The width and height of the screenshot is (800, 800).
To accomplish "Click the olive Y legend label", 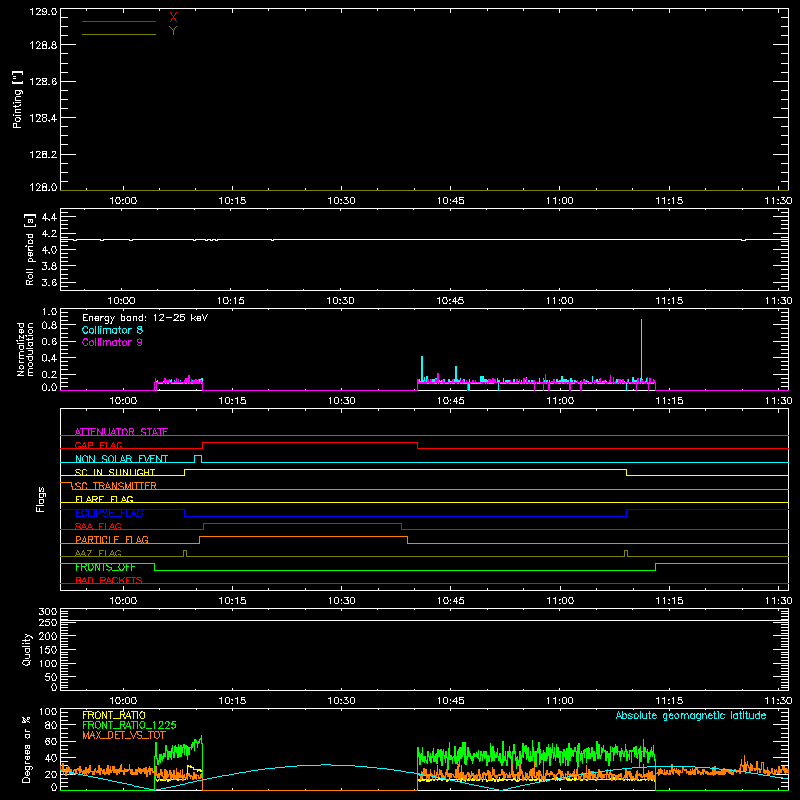I will 173,31.
